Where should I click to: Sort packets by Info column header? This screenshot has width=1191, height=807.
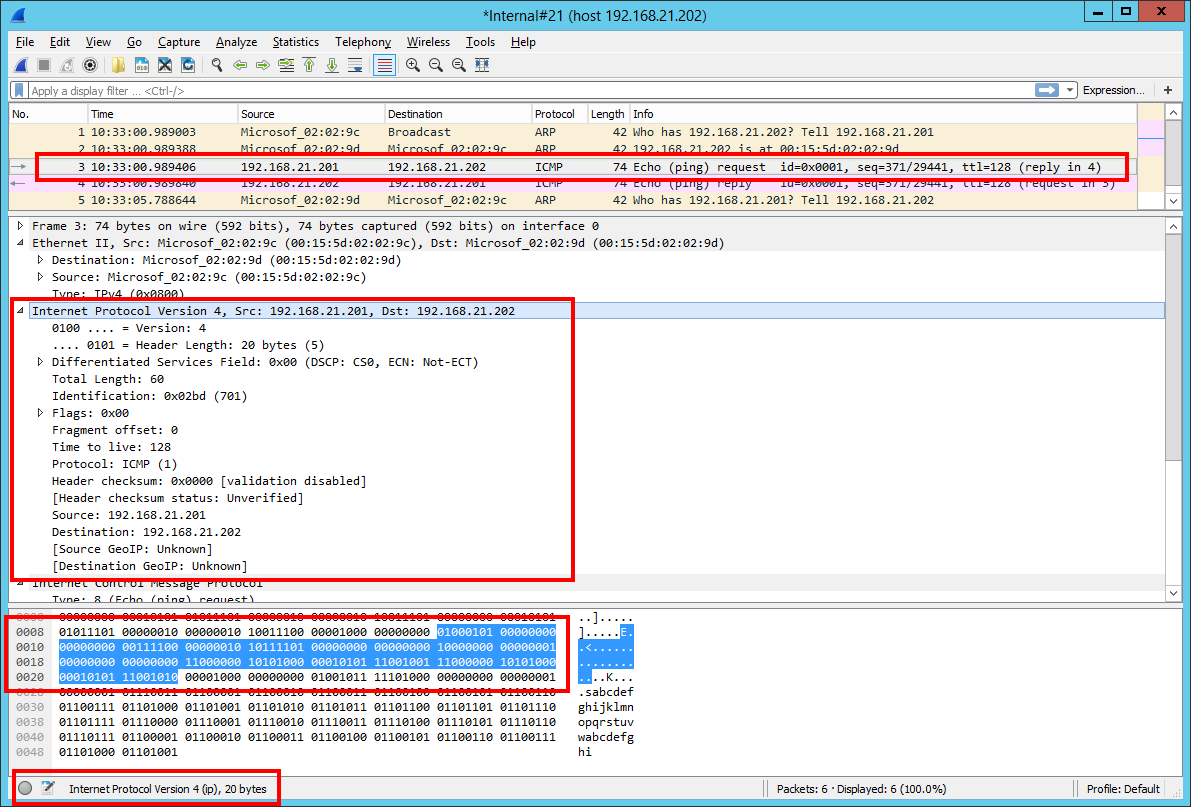pyautogui.click(x=883, y=114)
